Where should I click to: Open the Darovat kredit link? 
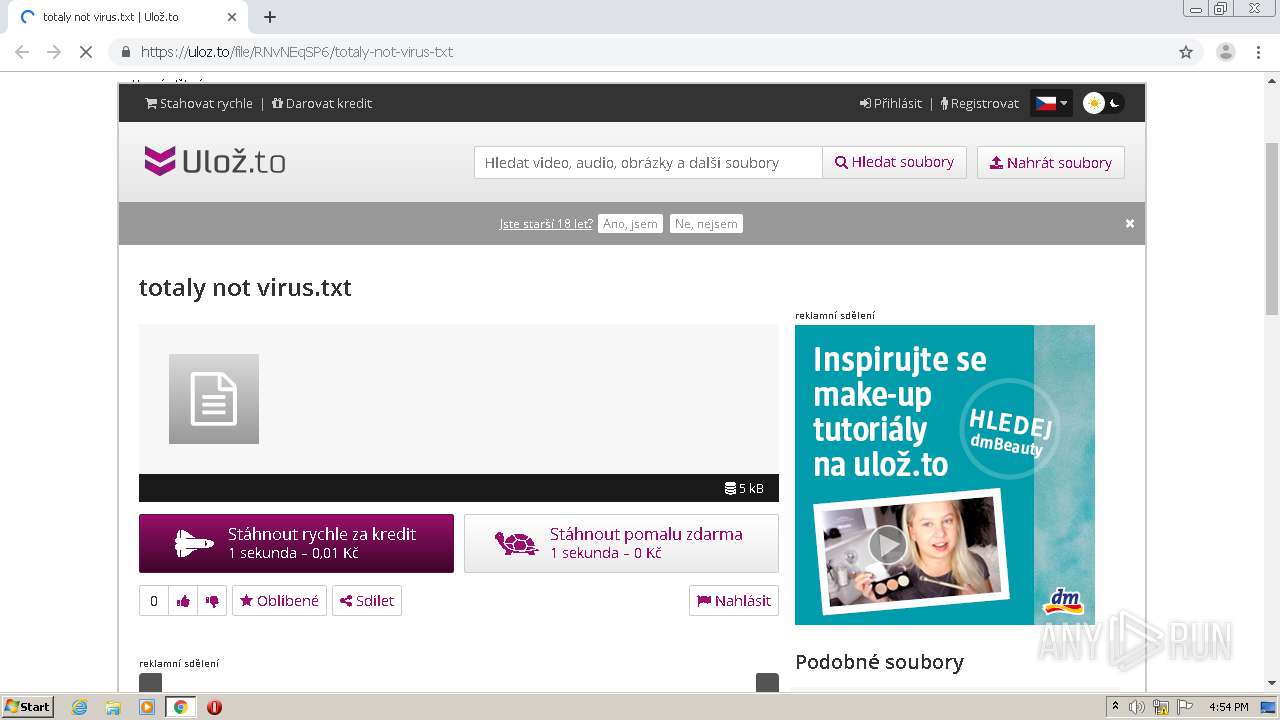322,103
